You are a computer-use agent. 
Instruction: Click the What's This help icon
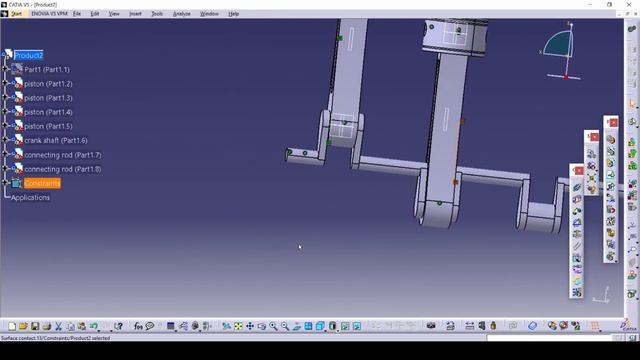(x=118, y=326)
